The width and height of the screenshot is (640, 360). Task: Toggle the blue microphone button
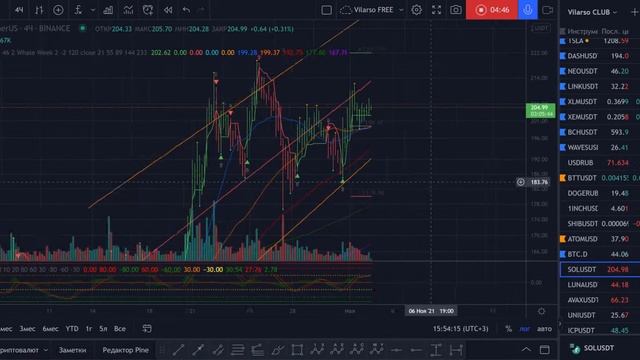pos(528,10)
